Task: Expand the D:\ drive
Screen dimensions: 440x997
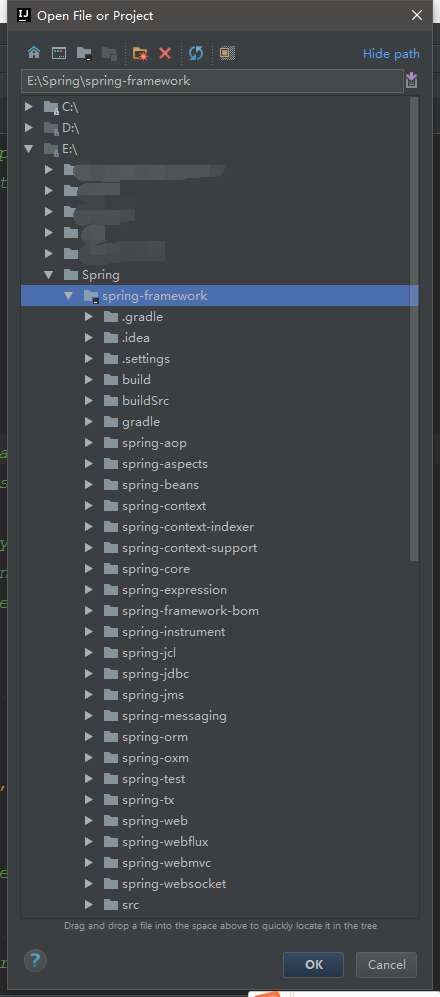Action: click(x=29, y=128)
